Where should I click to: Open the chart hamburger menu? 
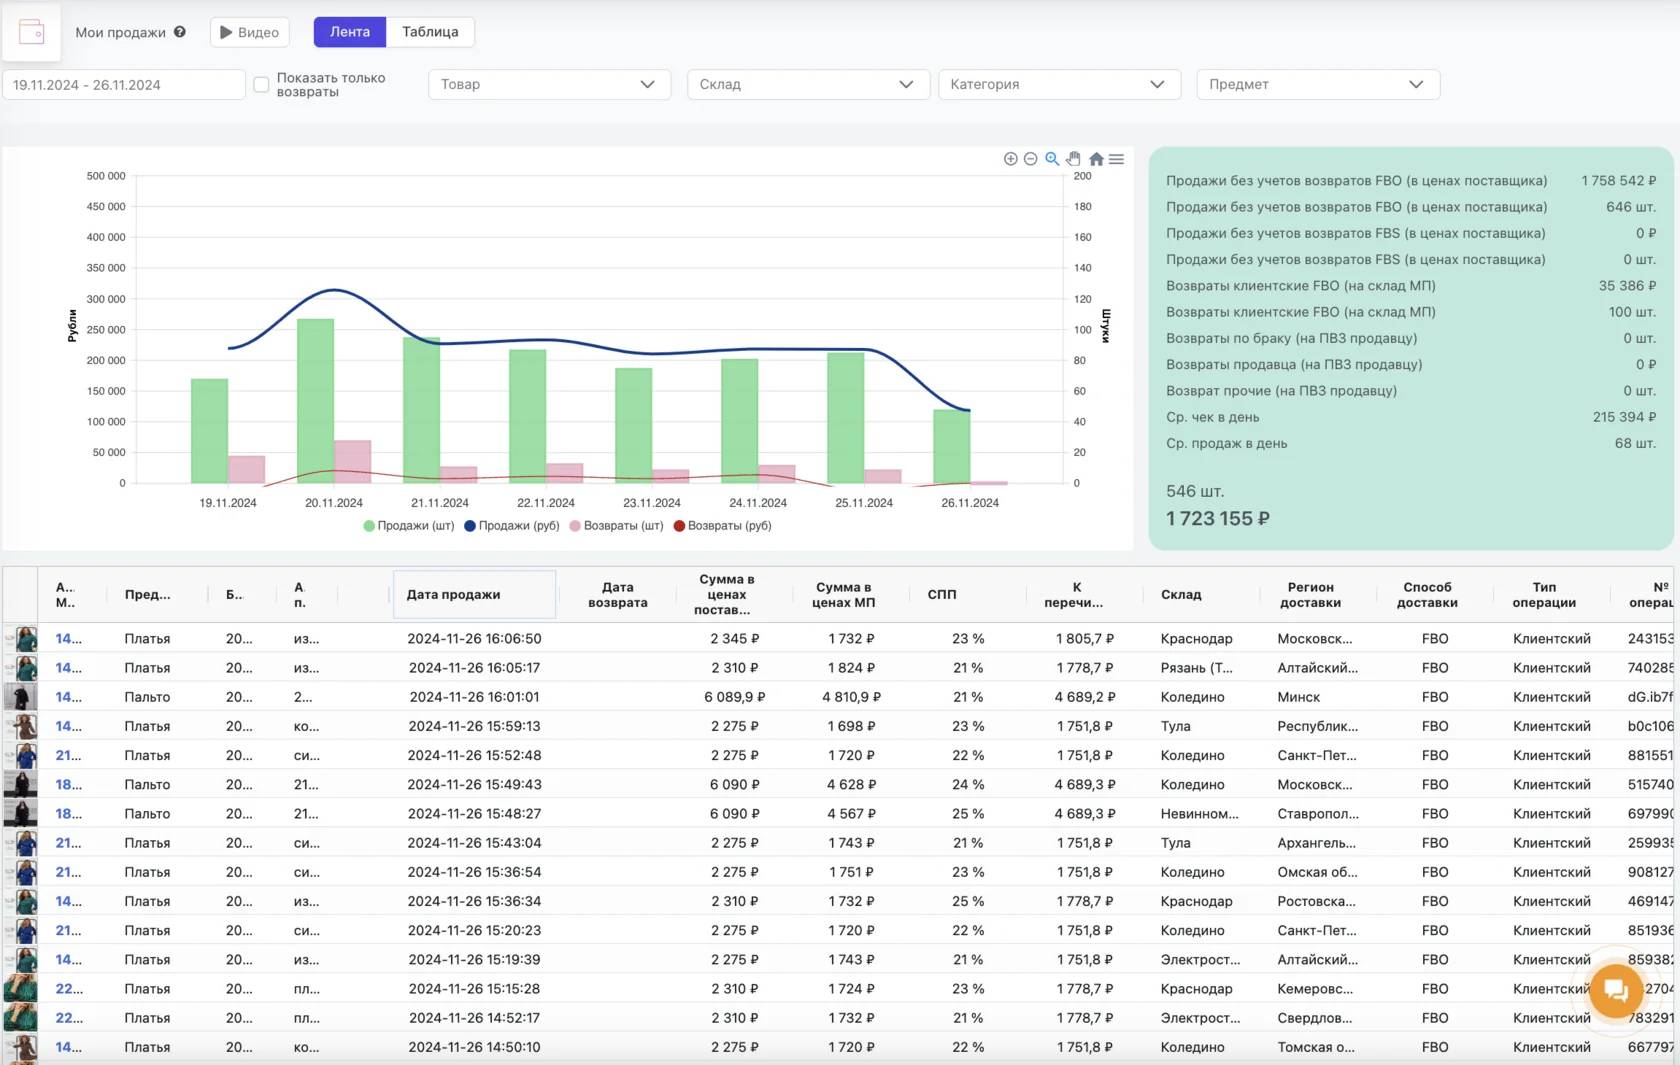pyautogui.click(x=1116, y=159)
